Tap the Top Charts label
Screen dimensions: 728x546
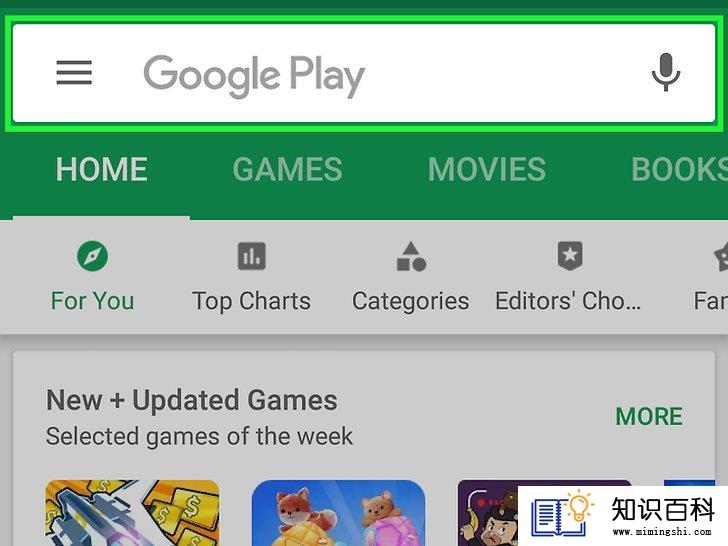coord(252,301)
